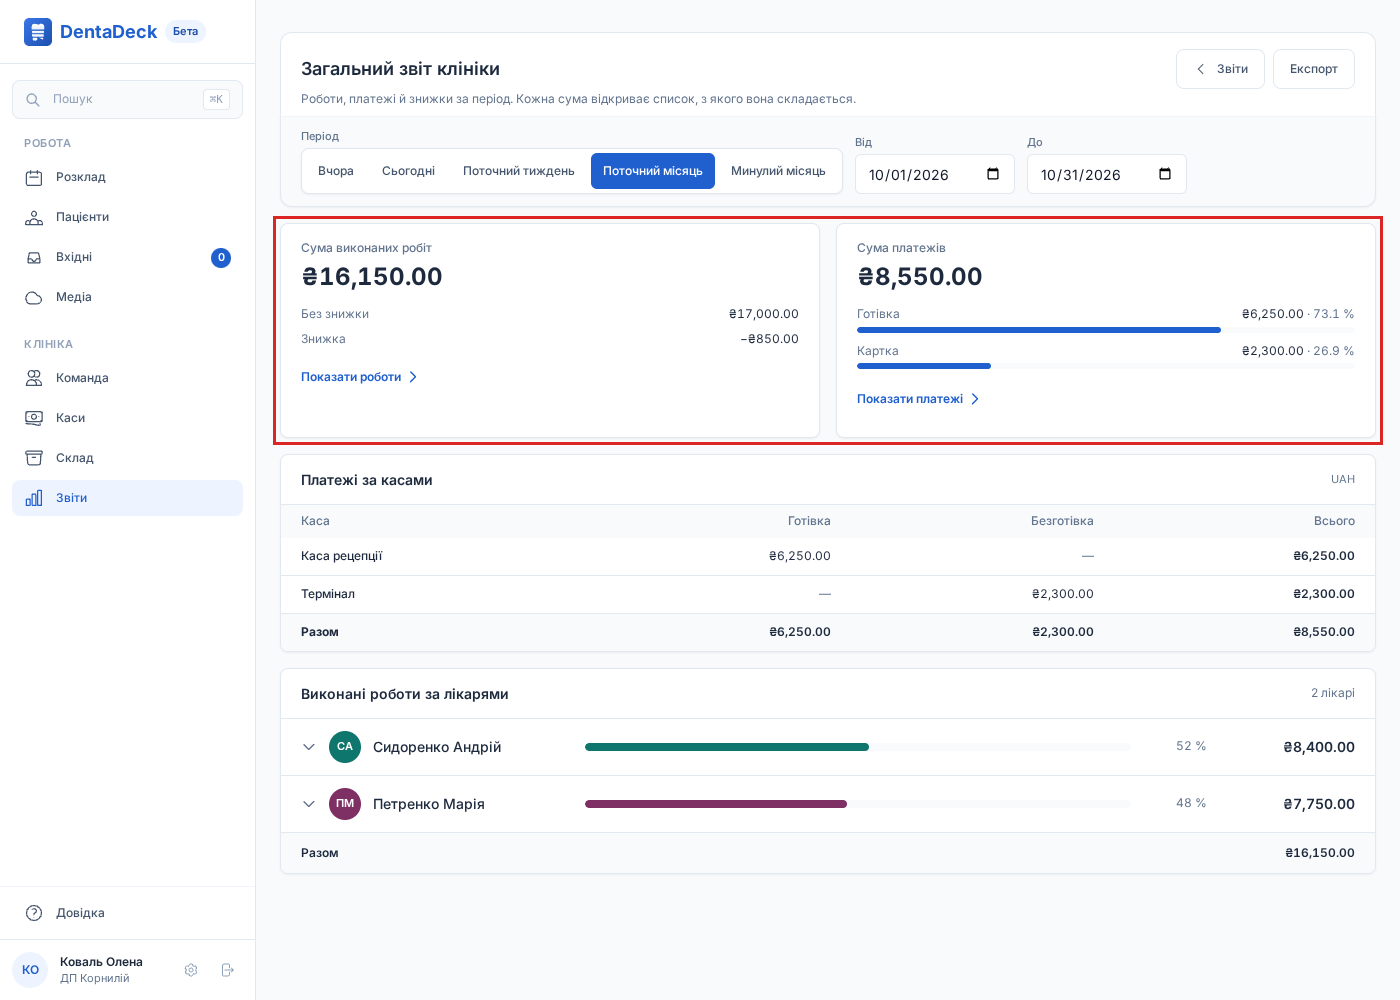
Task: Select the Минулий місяць period
Action: click(778, 171)
